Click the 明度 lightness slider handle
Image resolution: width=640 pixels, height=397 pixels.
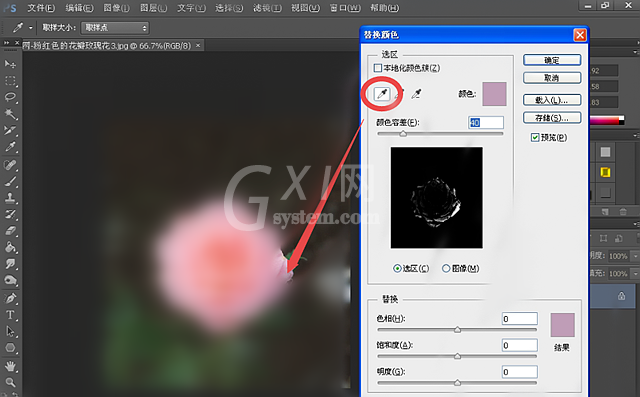457,383
